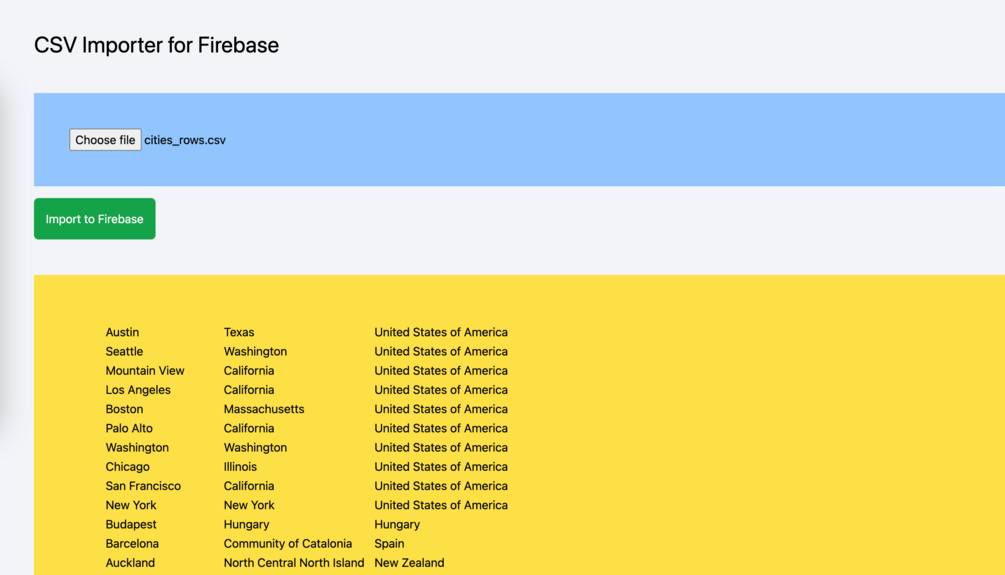Click the Community of Catalonia cell

click(x=288, y=544)
